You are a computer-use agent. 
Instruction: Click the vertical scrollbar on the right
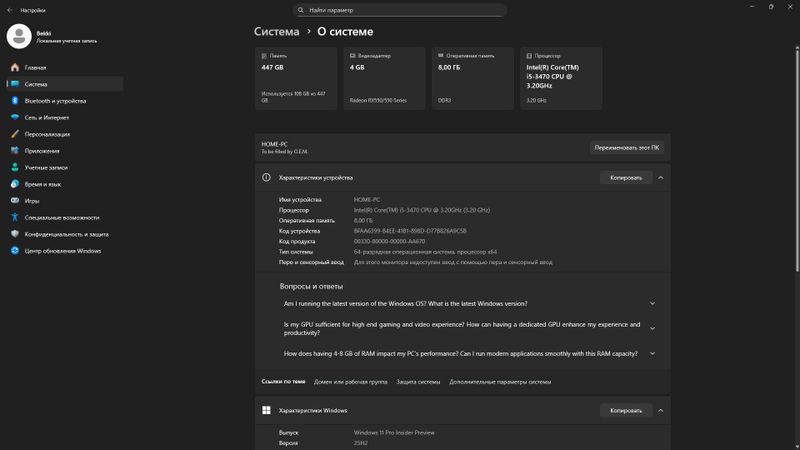(797, 159)
